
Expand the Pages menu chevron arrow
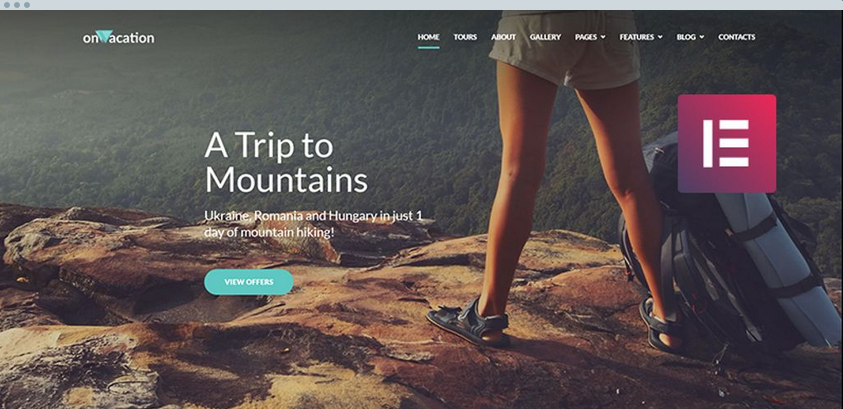603,37
